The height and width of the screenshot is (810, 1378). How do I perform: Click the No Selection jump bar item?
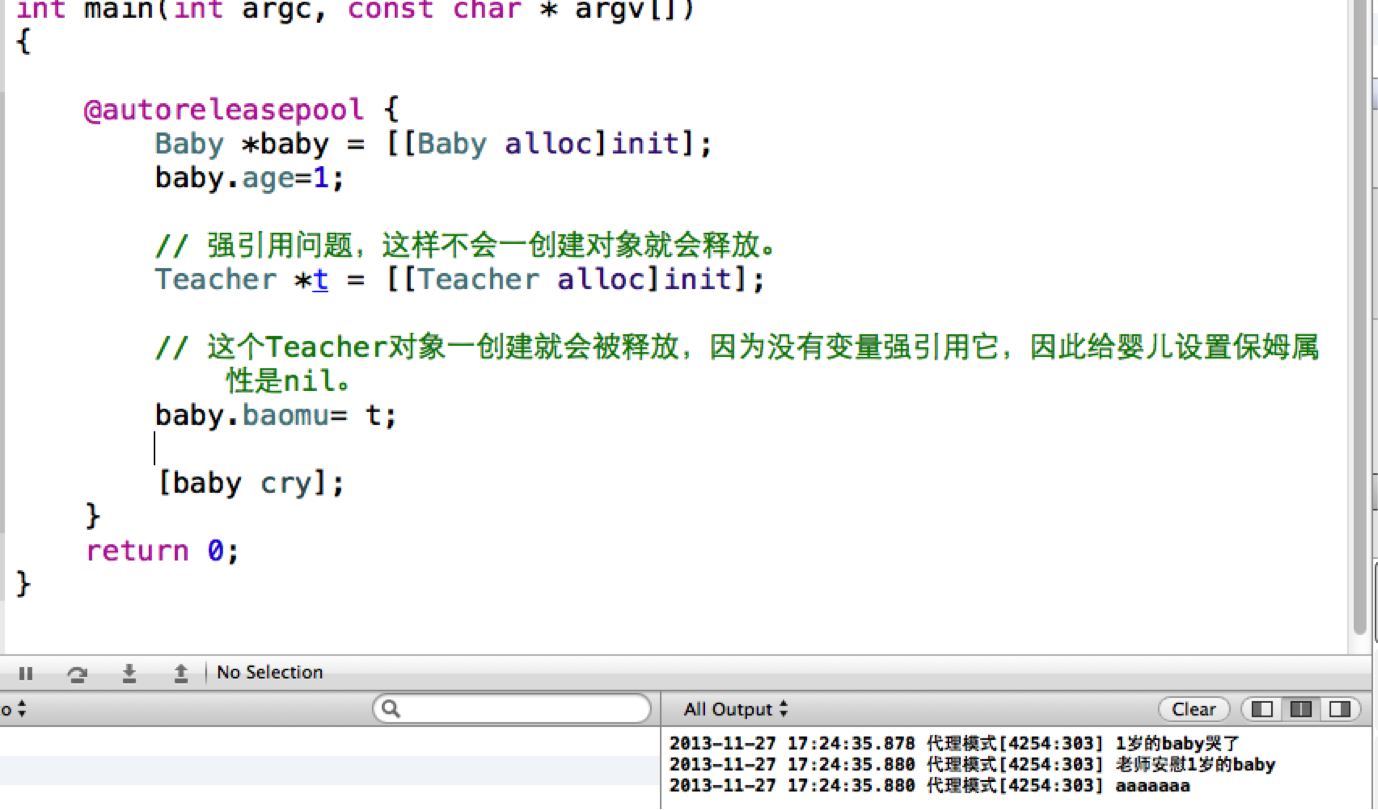pos(270,673)
